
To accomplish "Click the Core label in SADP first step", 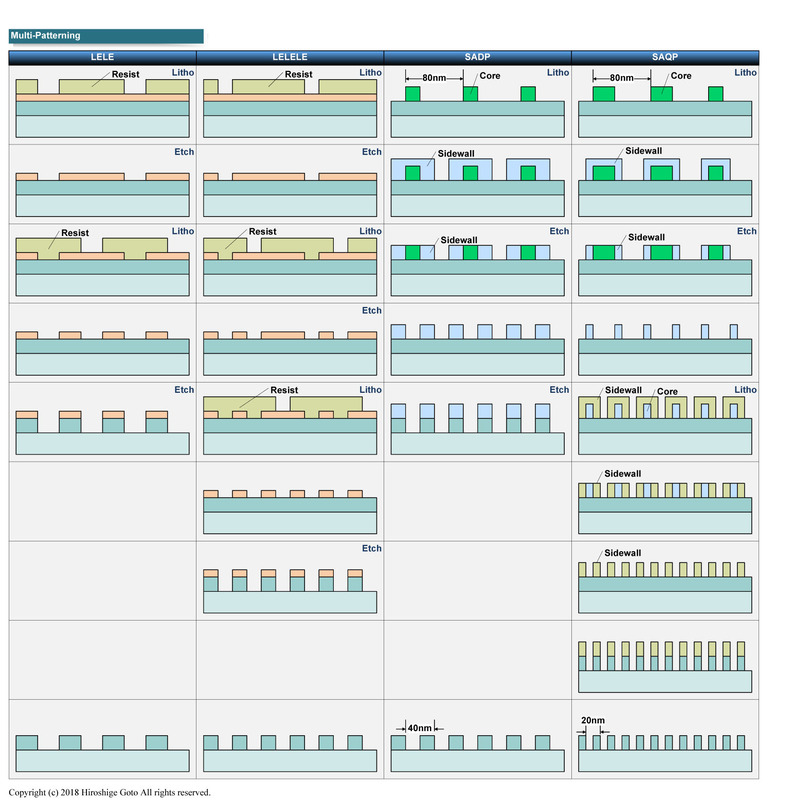I will (x=490, y=76).
